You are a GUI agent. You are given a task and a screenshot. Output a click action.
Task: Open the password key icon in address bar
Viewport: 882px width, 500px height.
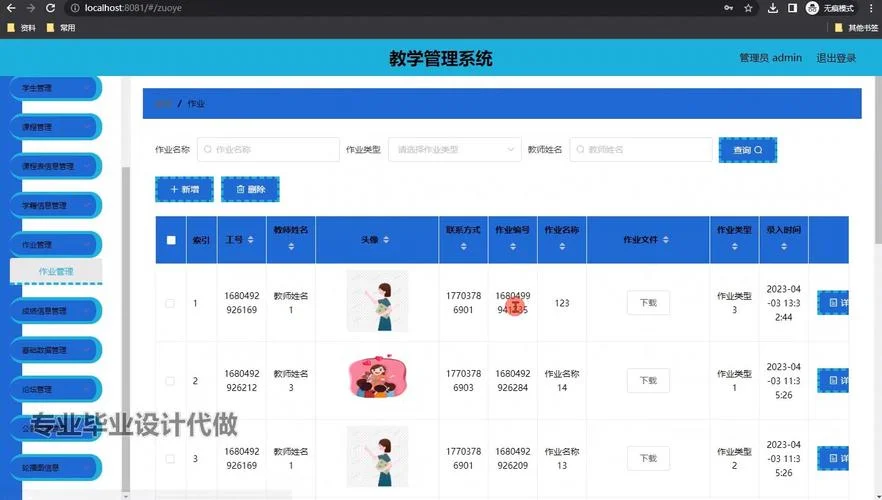(728, 8)
